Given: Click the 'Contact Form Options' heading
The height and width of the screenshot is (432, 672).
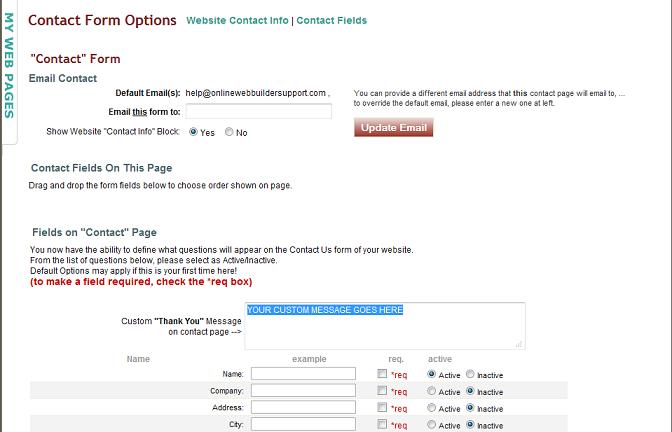Looking at the screenshot, I should point(102,21).
